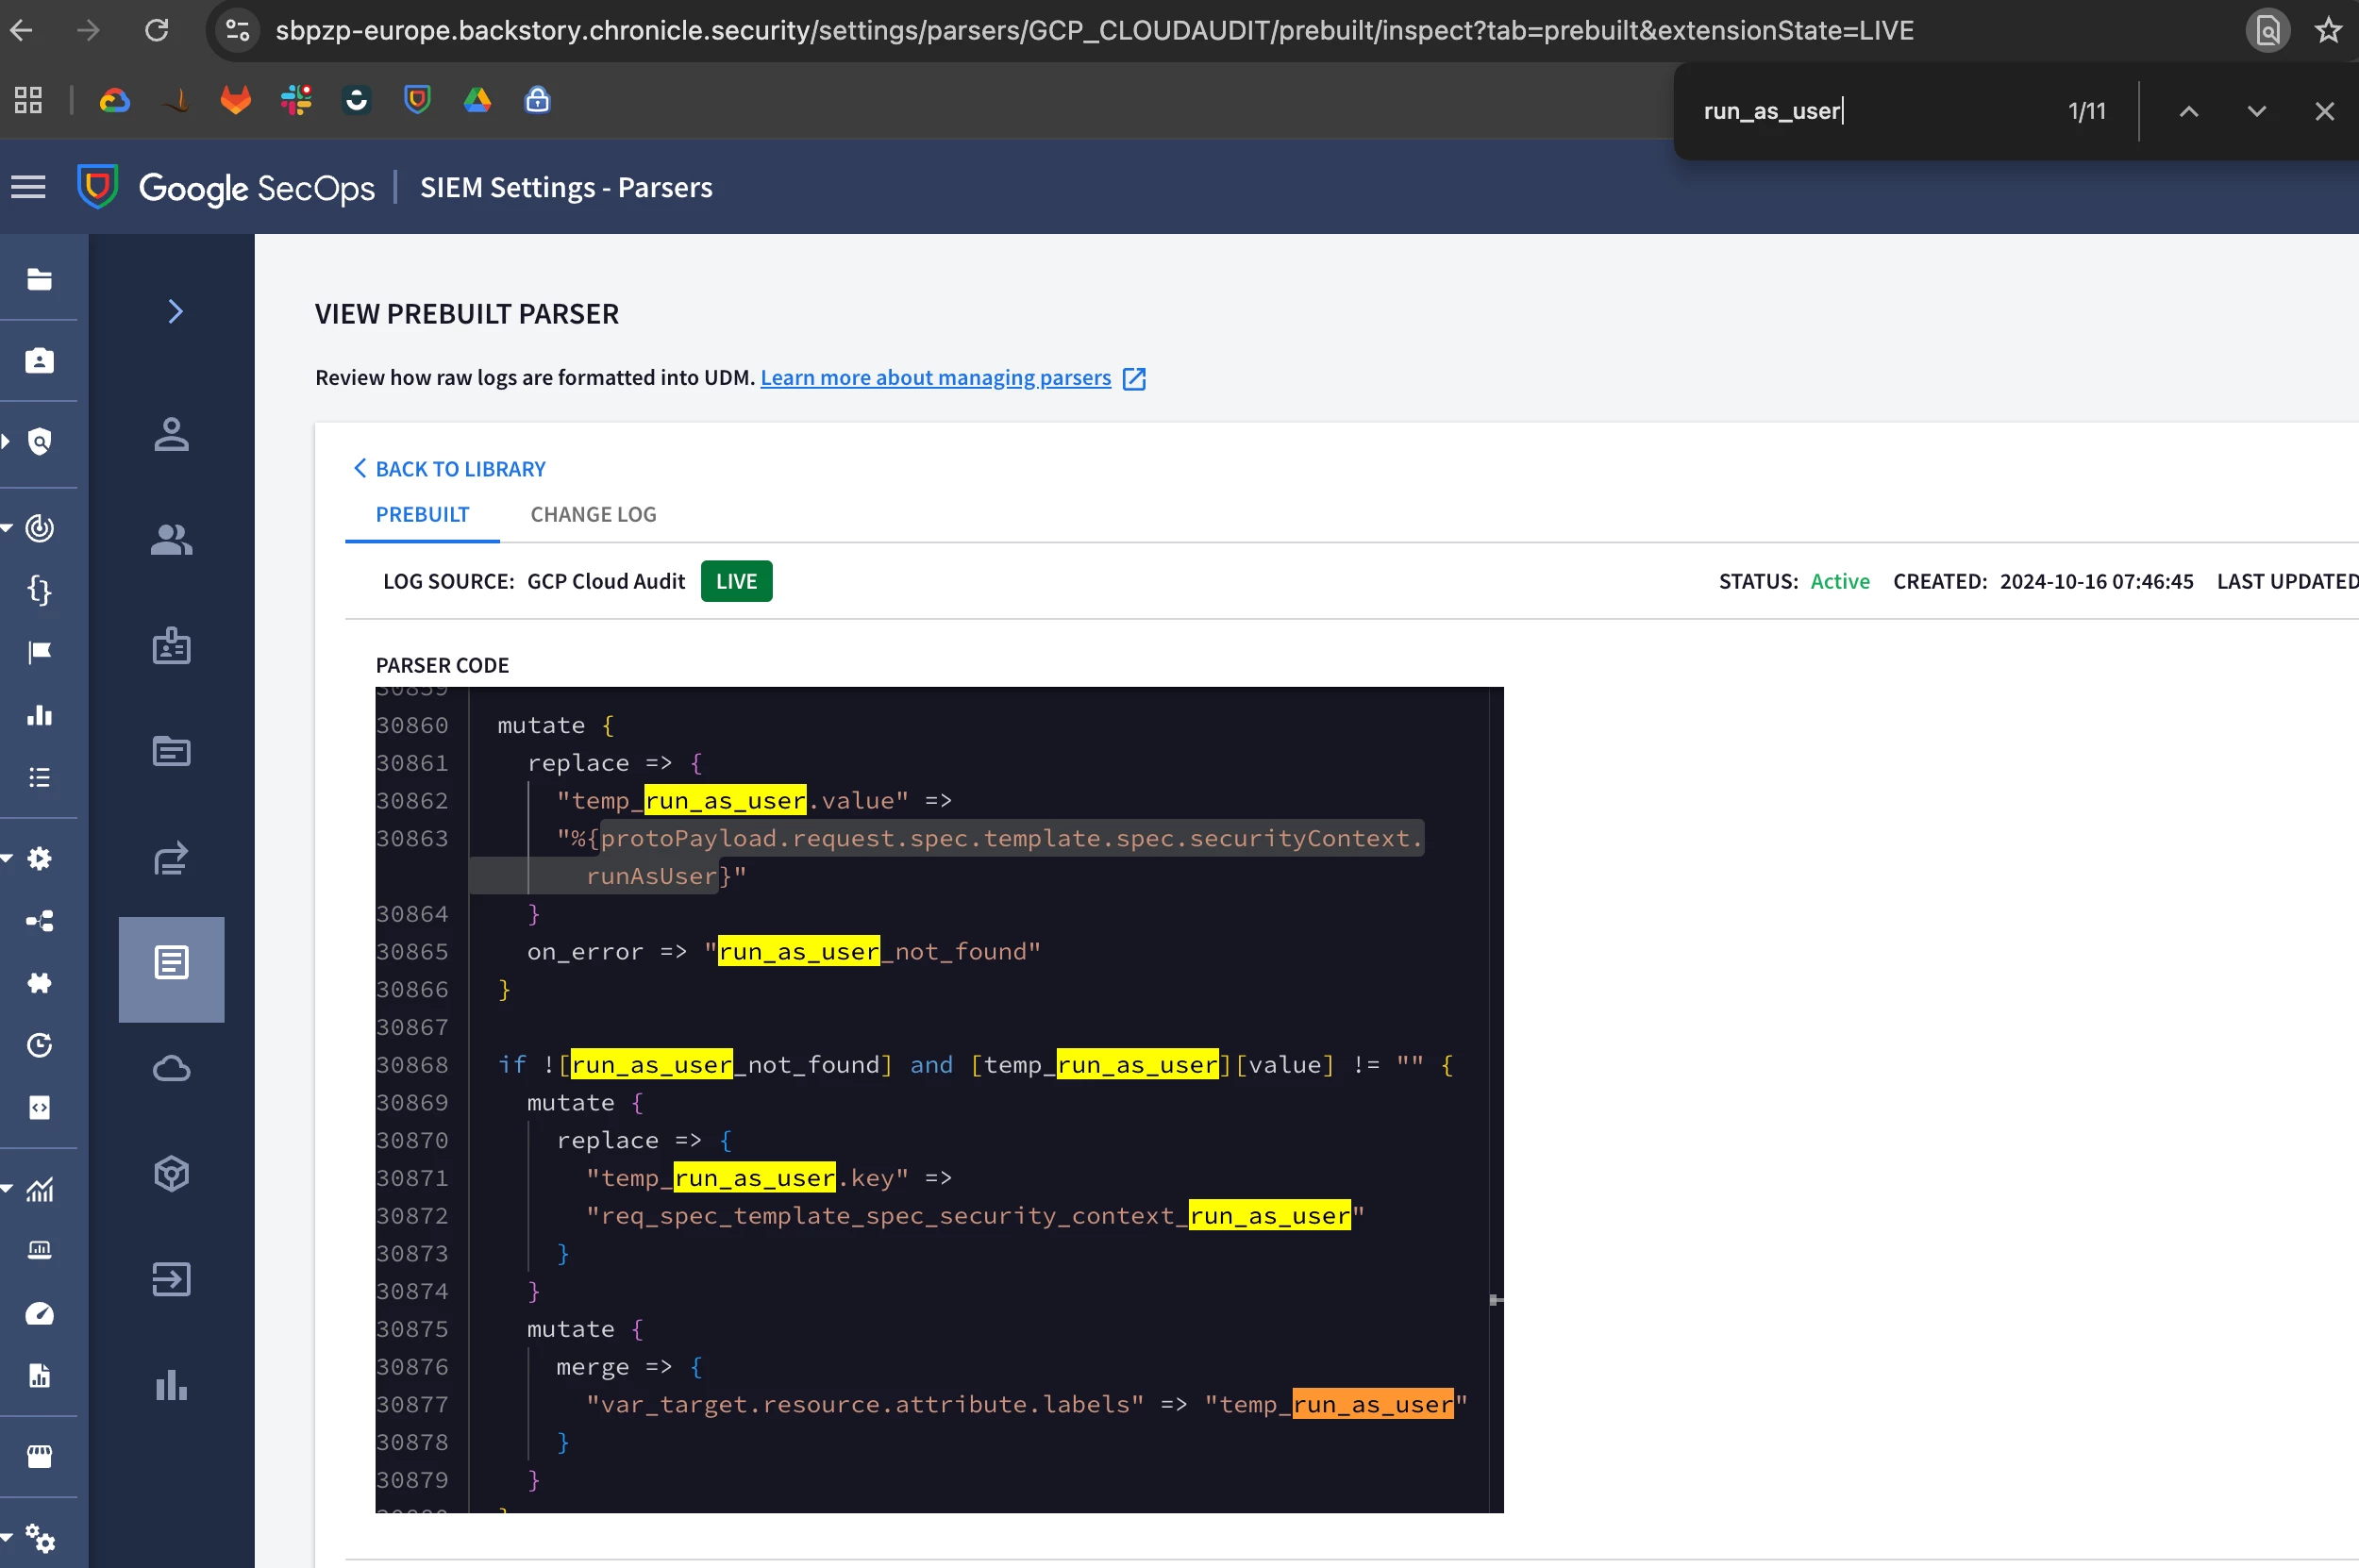Select the report file with bars icon

(x=39, y=1375)
